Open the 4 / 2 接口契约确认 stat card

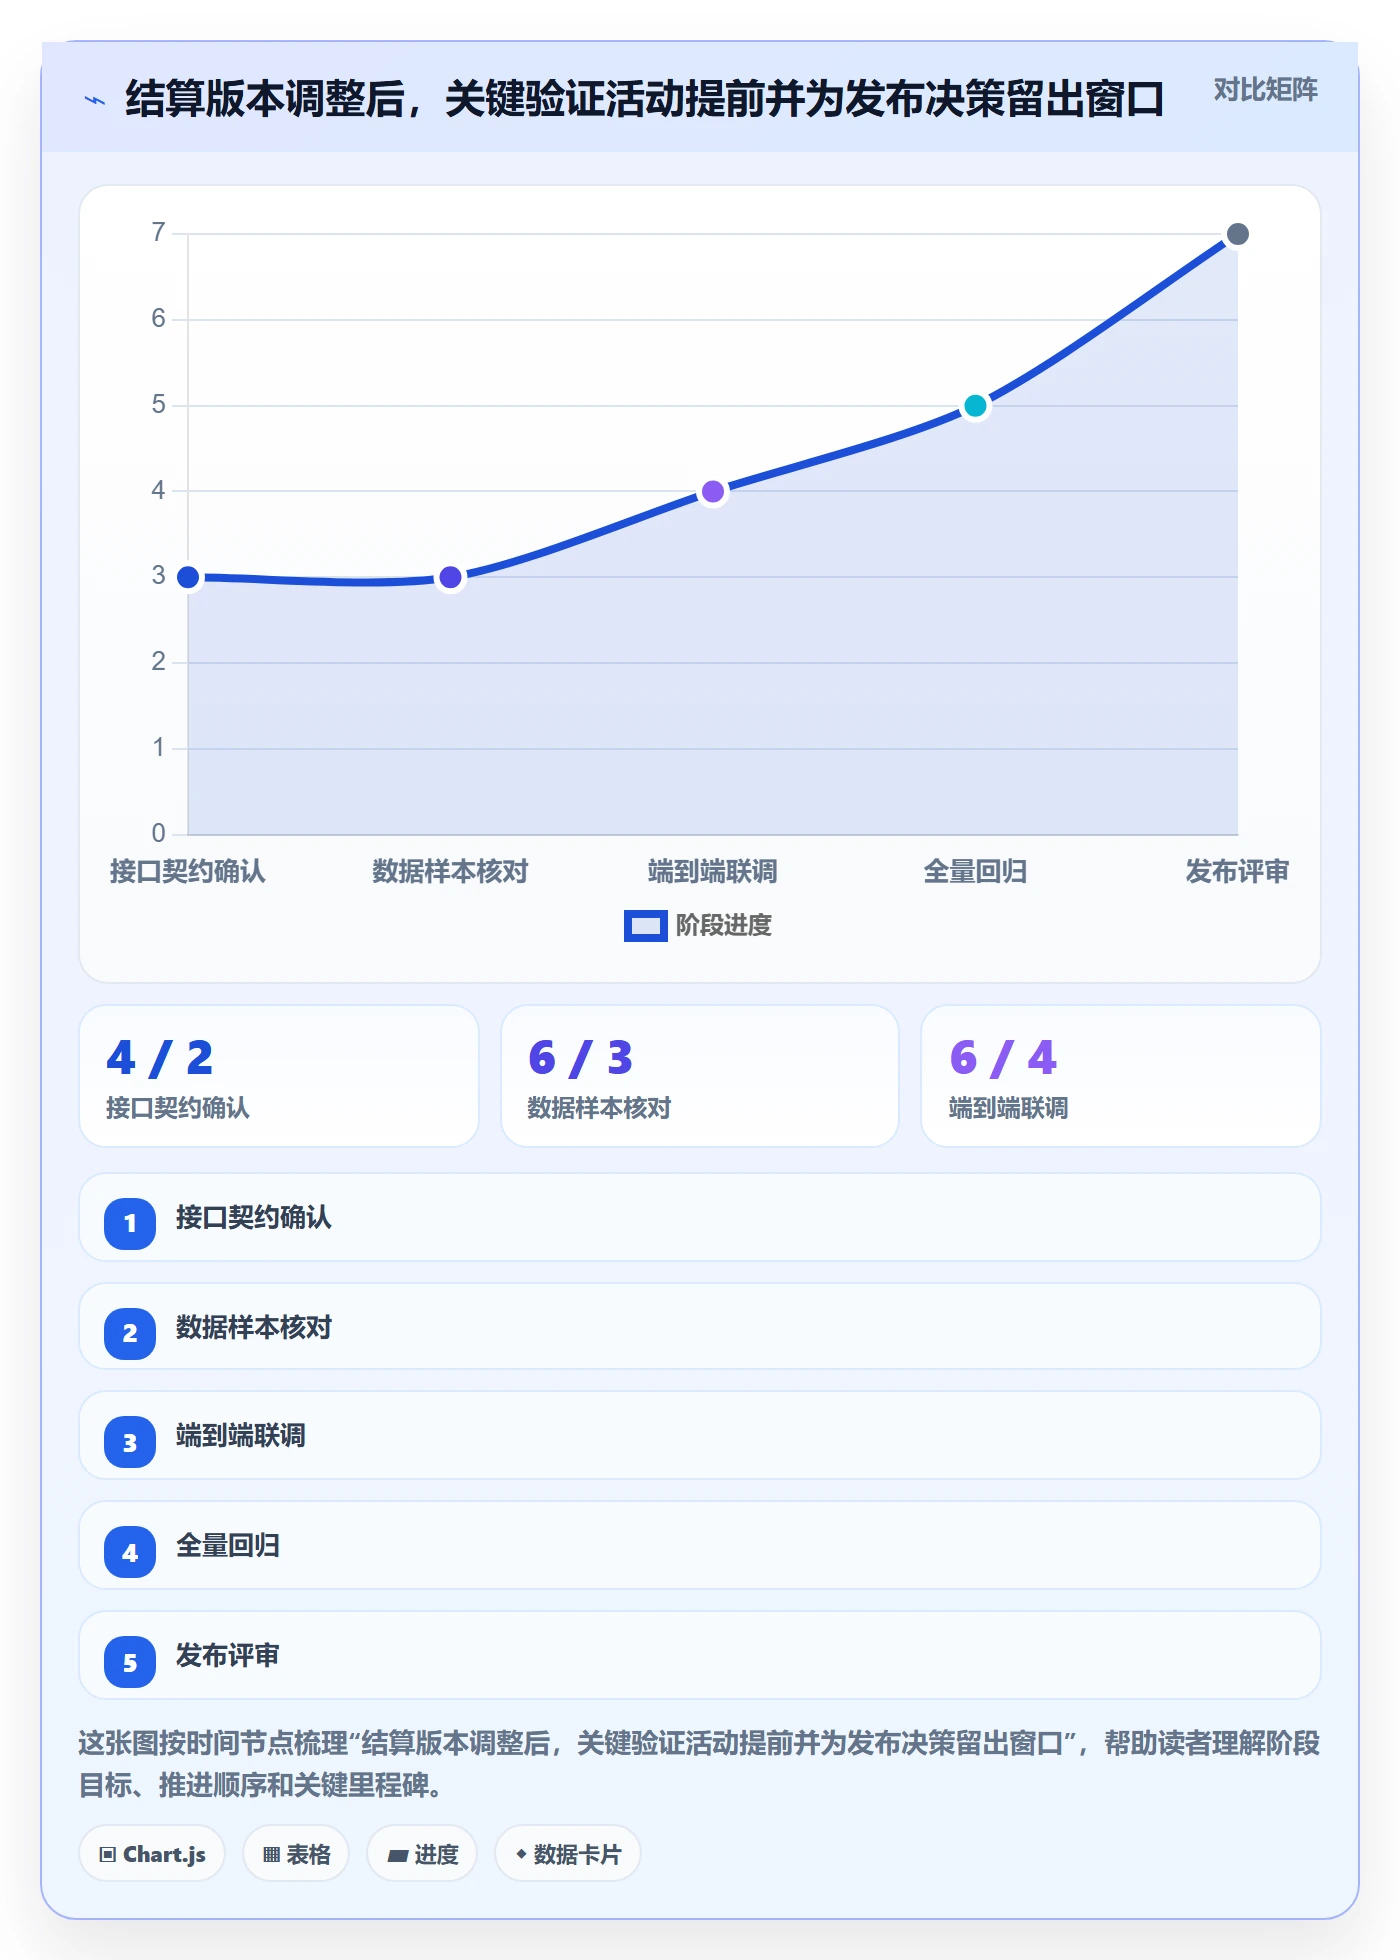tap(279, 1076)
